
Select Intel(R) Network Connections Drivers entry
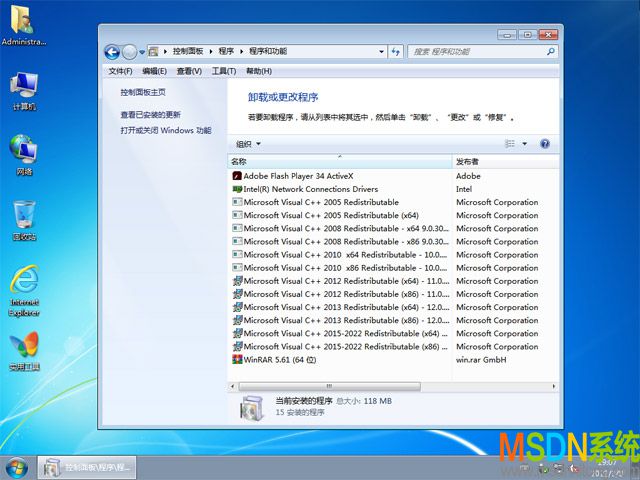coord(311,189)
